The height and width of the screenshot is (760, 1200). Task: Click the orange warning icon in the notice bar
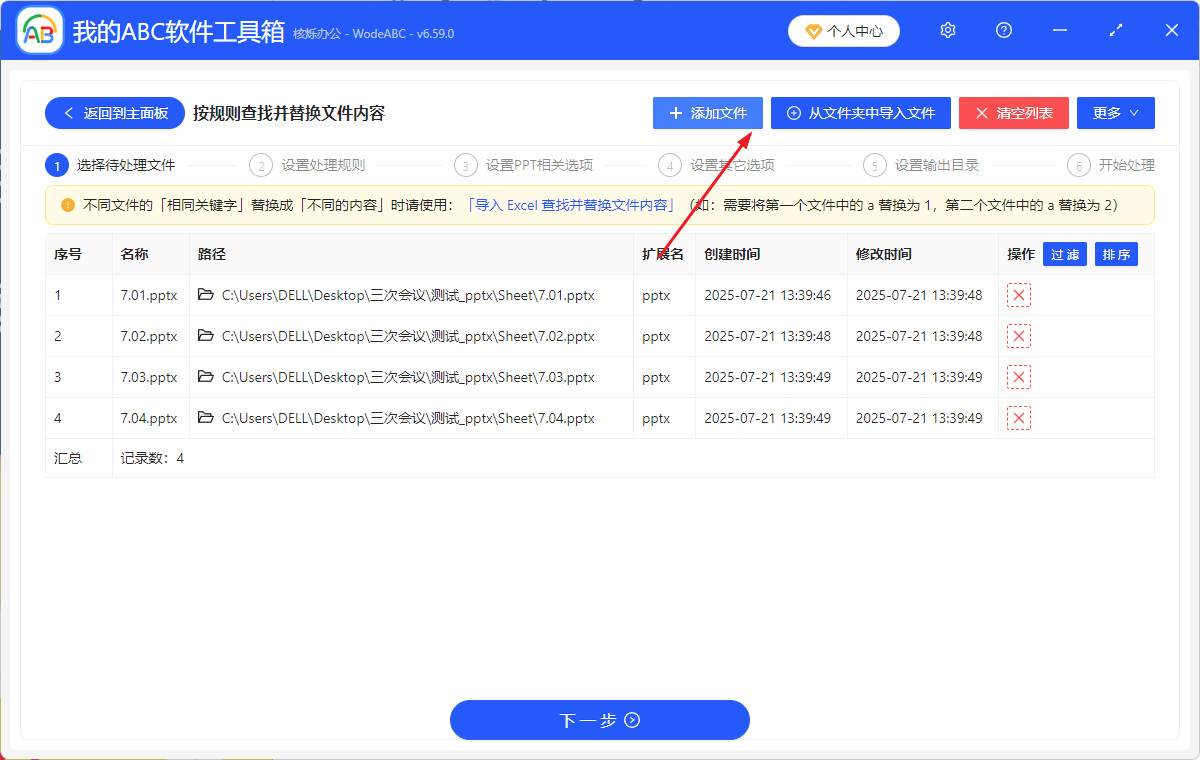coord(66,205)
